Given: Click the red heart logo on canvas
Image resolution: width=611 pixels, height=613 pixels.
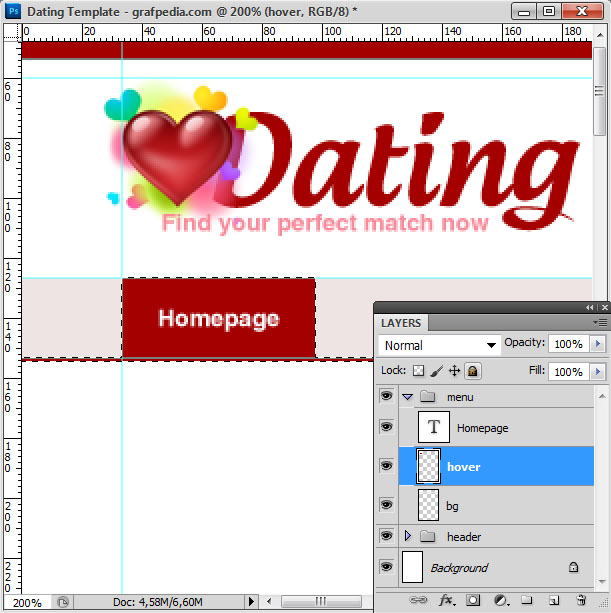Looking at the screenshot, I should pyautogui.click(x=177, y=156).
